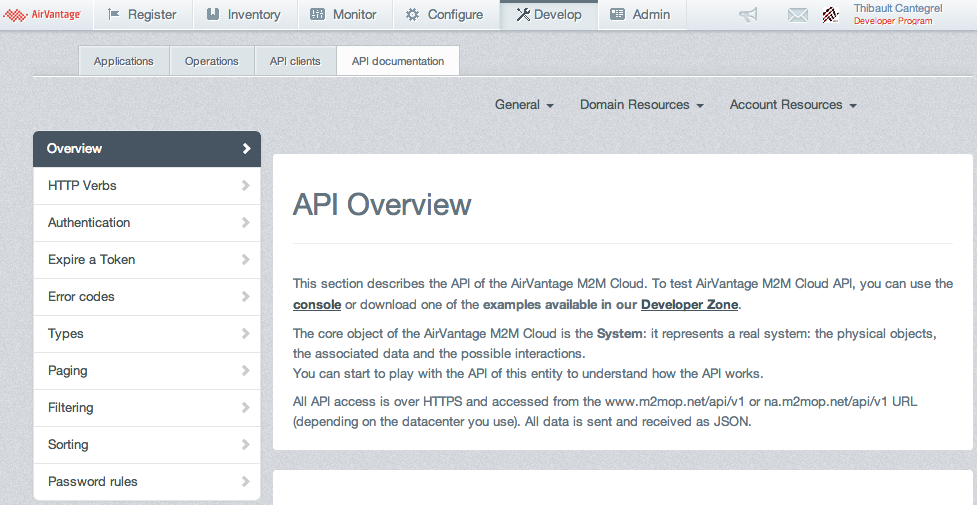Click the bold word System
977x505 pixels.
click(619, 334)
